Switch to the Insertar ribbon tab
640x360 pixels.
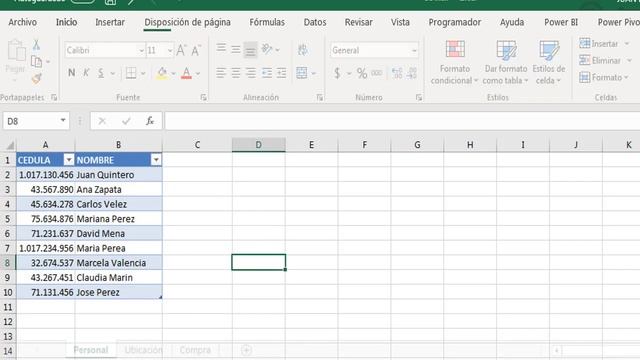(x=110, y=22)
